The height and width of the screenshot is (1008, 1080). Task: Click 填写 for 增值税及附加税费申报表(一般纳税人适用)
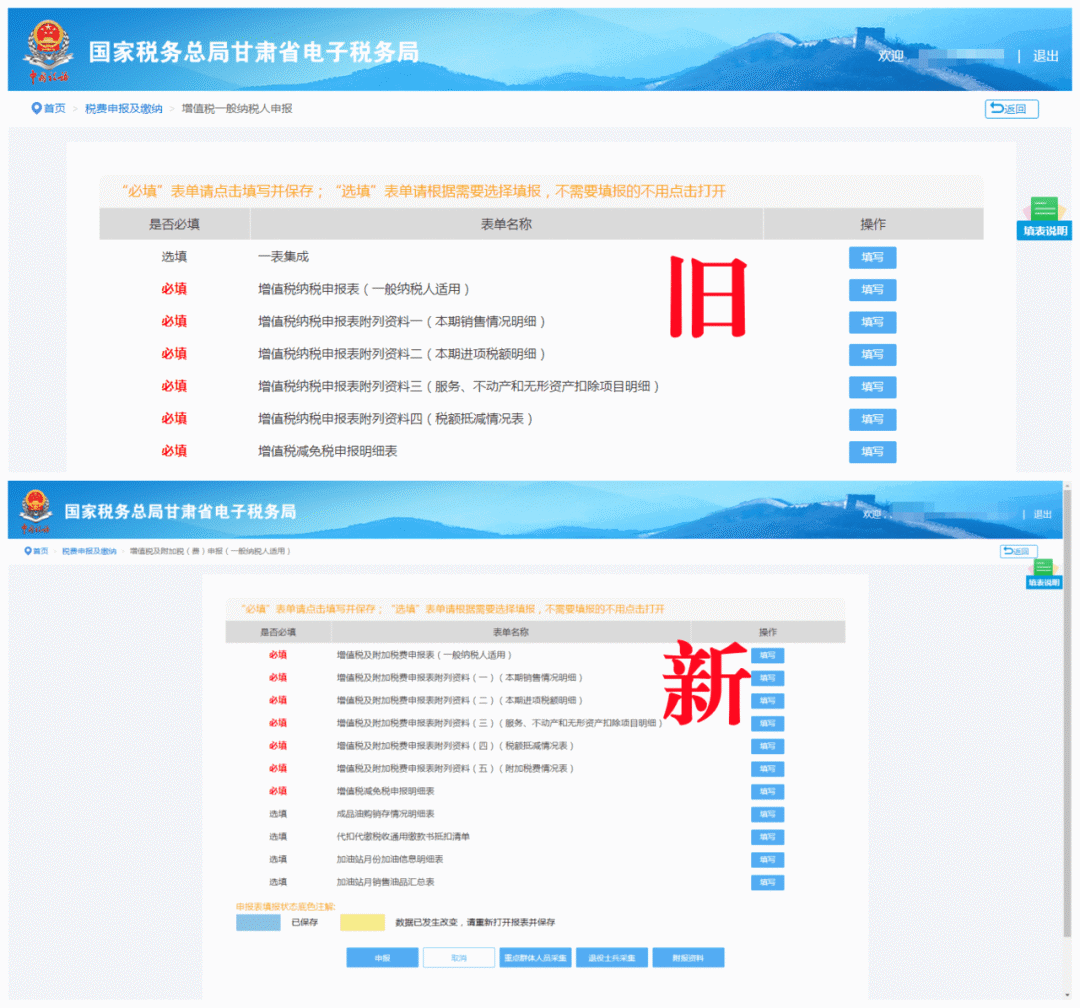click(767, 655)
